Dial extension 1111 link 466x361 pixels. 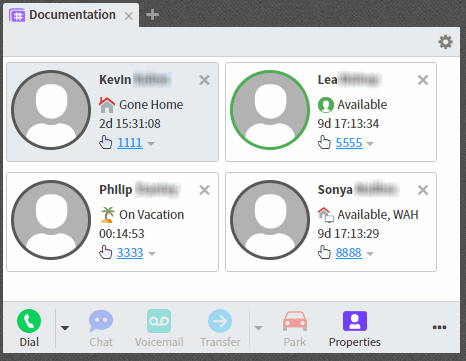click(130, 143)
